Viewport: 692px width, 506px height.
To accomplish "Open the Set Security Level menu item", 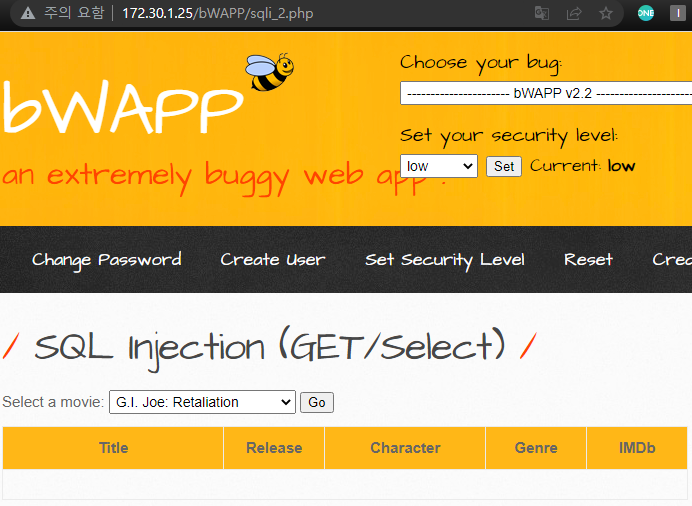I will [445, 260].
